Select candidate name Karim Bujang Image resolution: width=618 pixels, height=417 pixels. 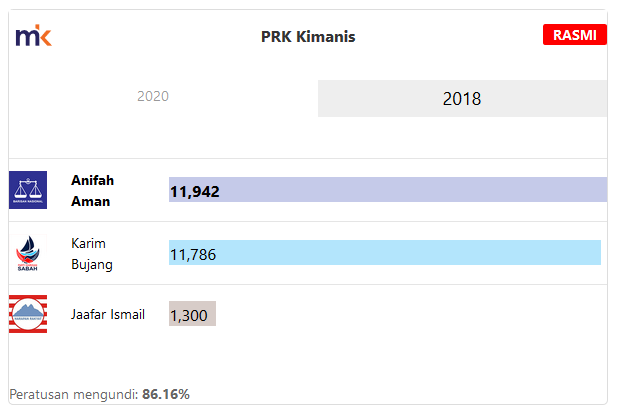pos(92,254)
